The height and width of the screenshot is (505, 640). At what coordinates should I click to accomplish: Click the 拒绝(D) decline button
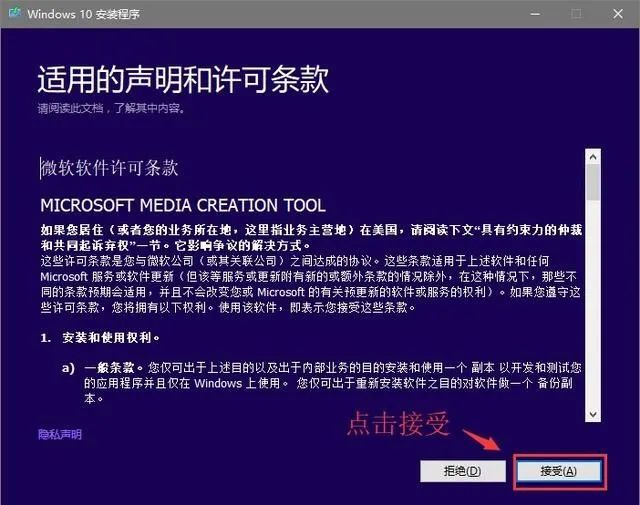pos(462,472)
